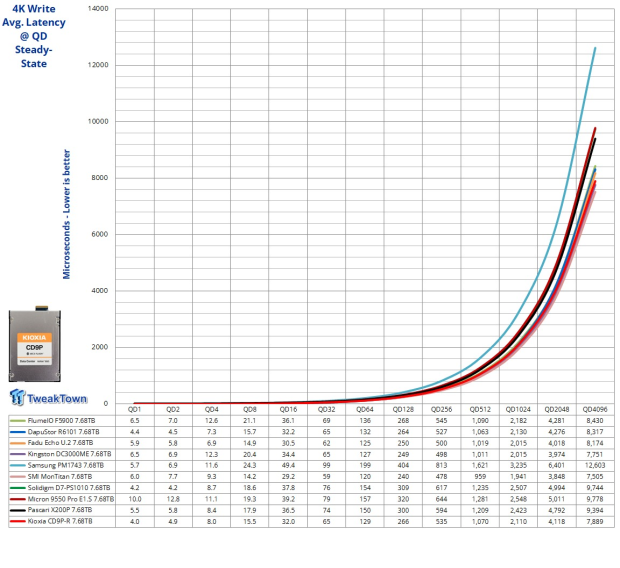Select Fadu's QD4096 value '8,174'
The height and width of the screenshot is (568, 620).
coord(595,443)
